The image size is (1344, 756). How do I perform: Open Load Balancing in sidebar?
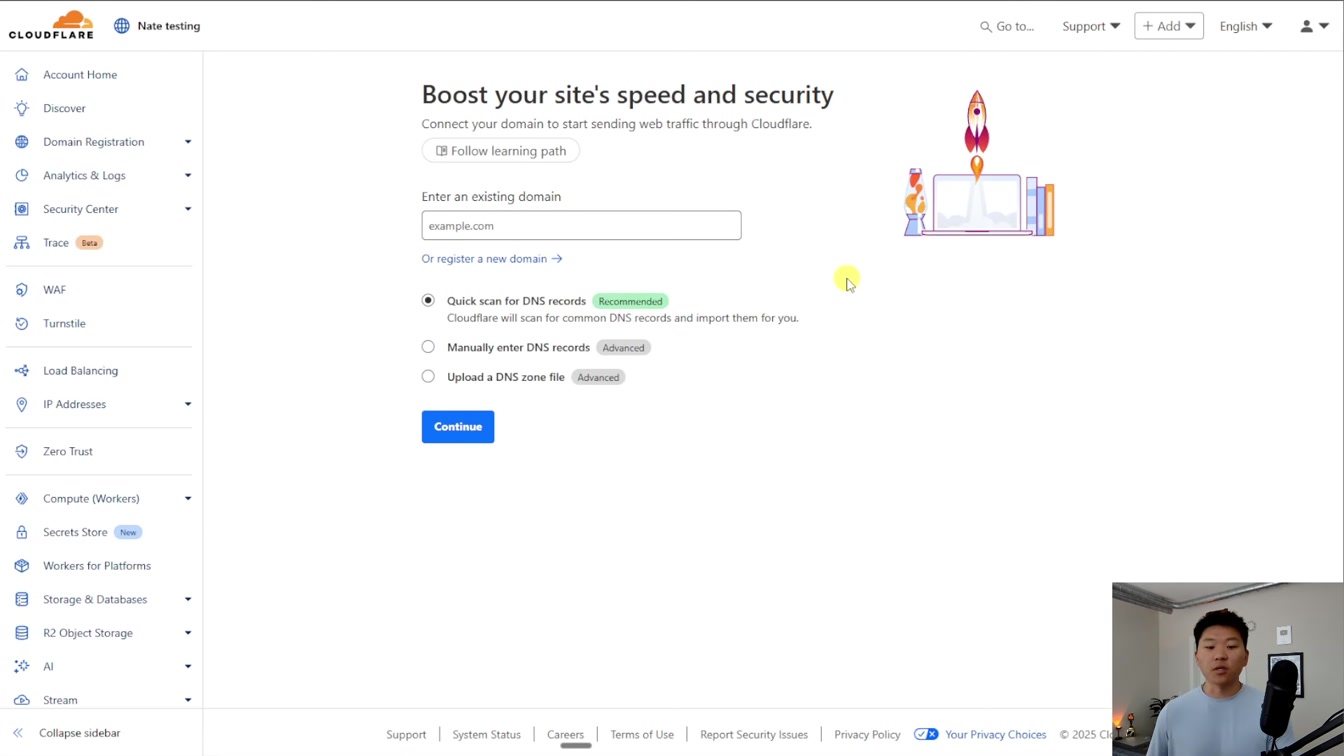coord(80,371)
